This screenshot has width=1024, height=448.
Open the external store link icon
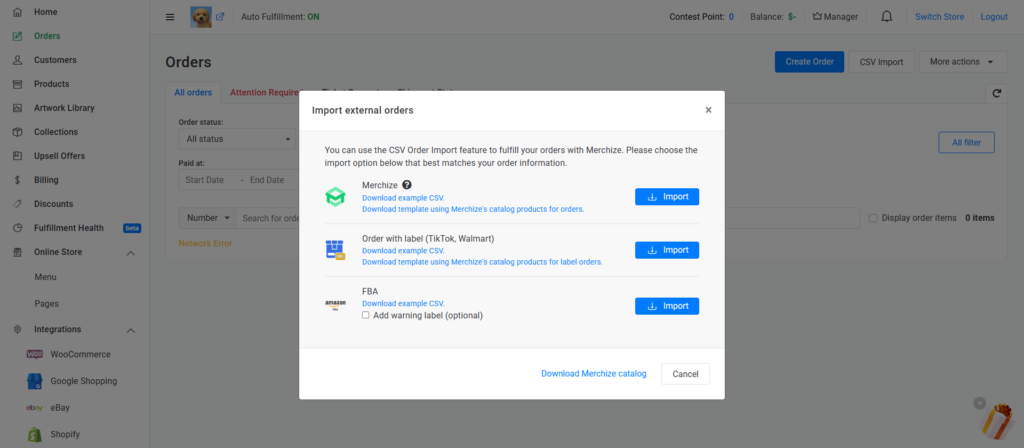pos(220,17)
